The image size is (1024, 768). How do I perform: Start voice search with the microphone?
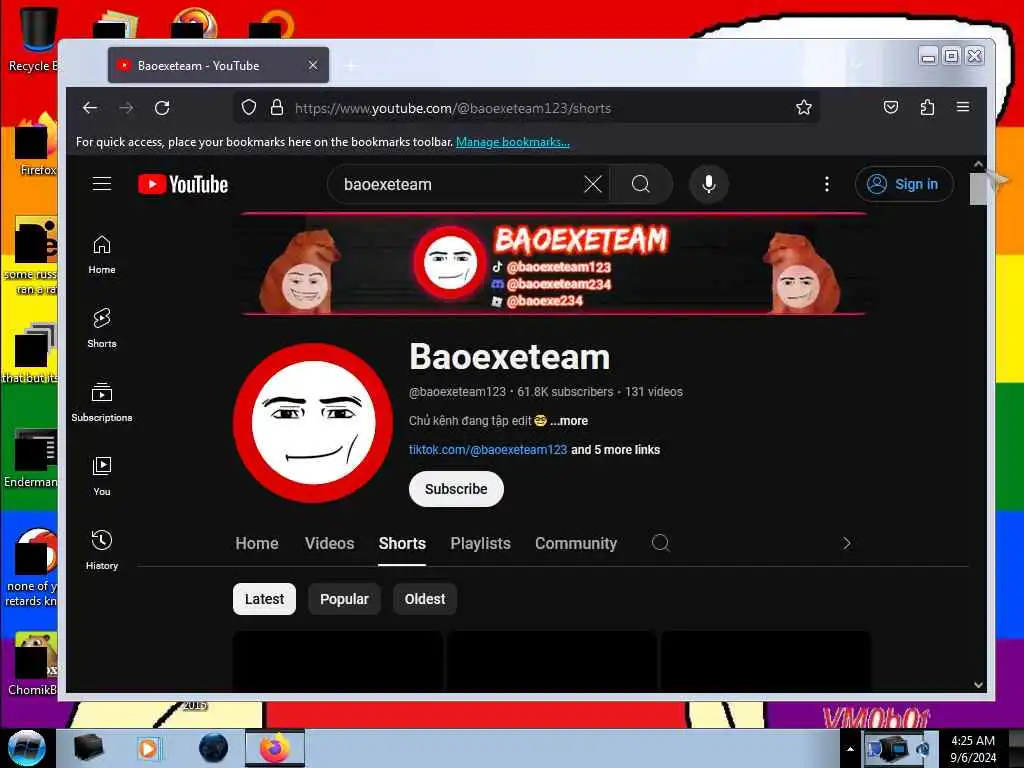[709, 184]
